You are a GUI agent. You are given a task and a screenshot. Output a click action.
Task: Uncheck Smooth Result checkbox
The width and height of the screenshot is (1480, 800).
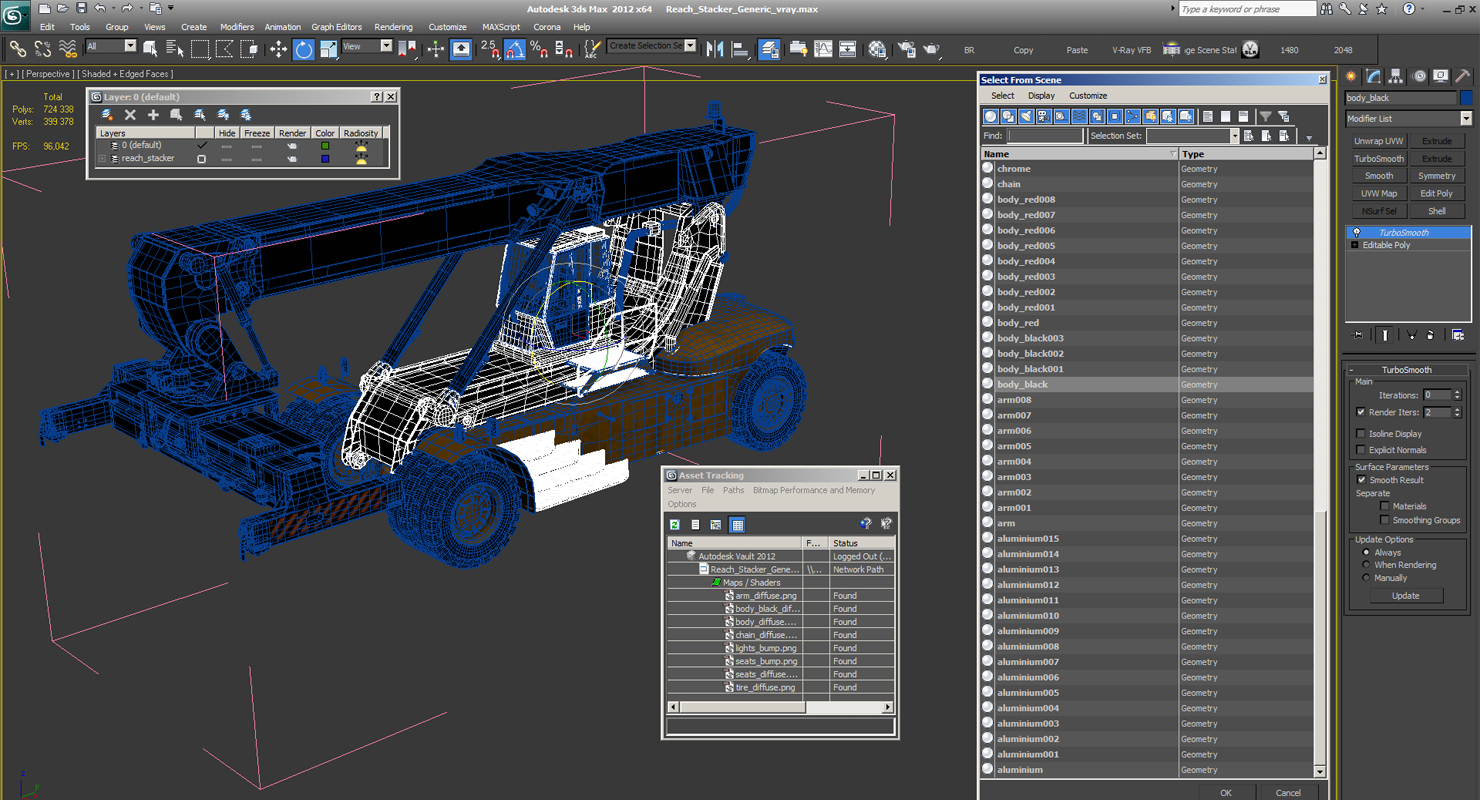(x=1361, y=480)
